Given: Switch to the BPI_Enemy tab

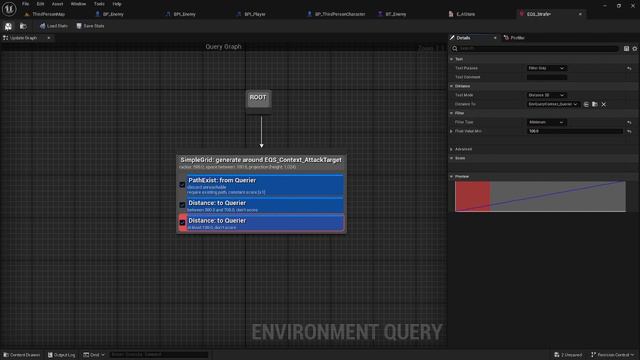Looking at the screenshot, I should [x=184, y=14].
